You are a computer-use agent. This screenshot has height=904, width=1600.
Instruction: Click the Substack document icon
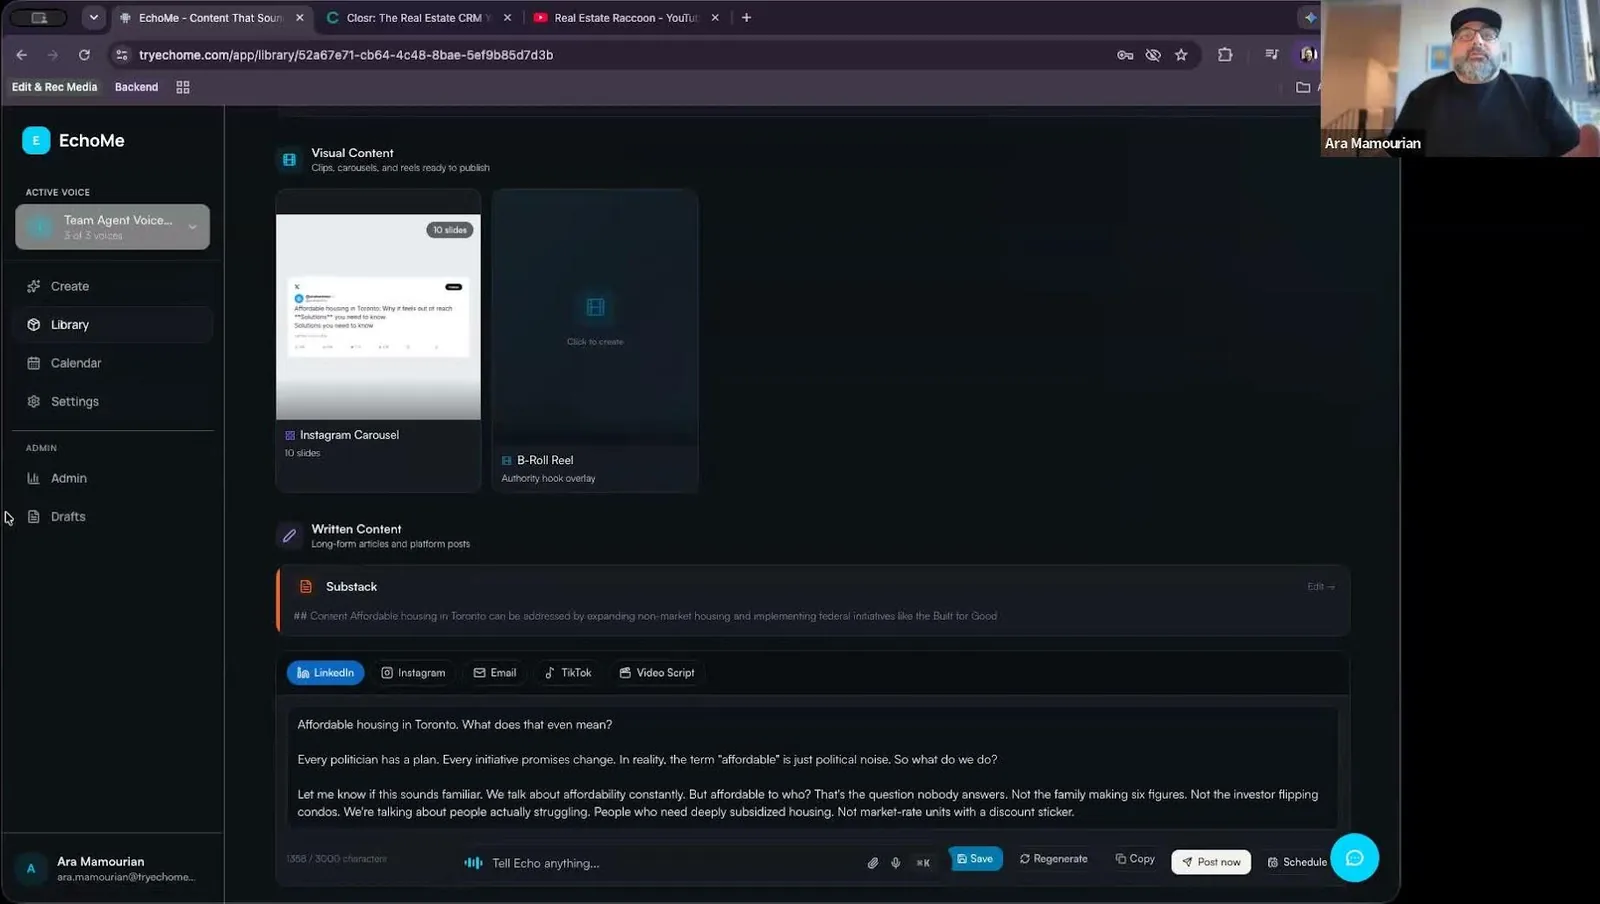pos(306,587)
